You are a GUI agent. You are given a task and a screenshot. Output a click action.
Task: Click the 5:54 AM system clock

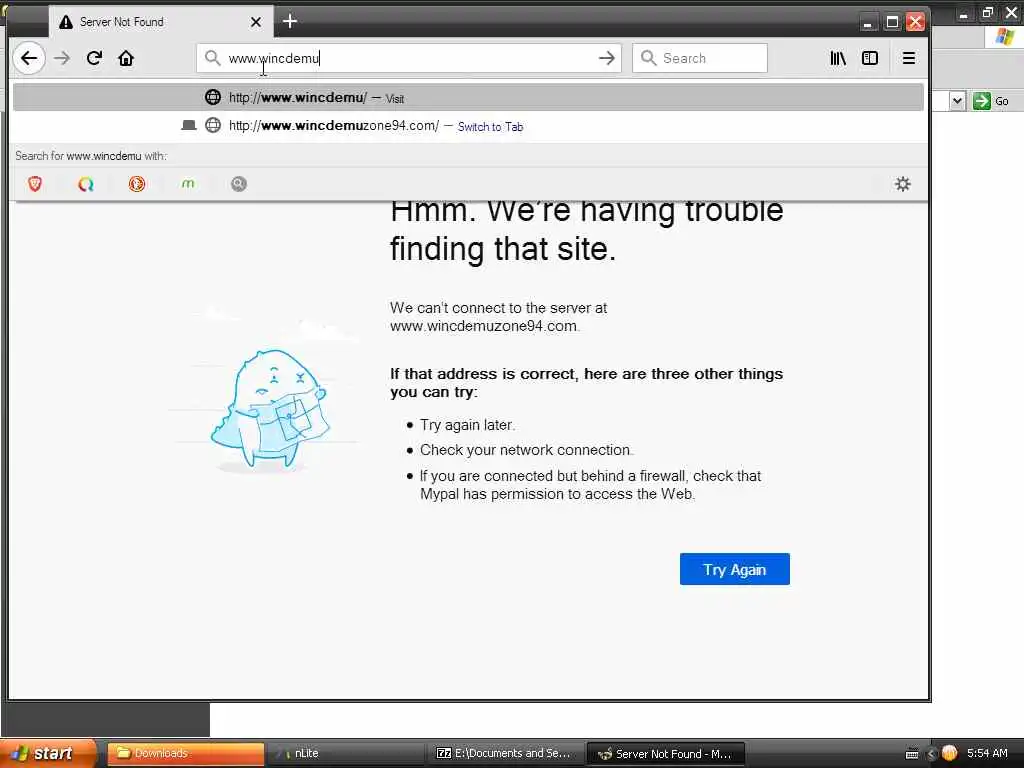pos(987,753)
